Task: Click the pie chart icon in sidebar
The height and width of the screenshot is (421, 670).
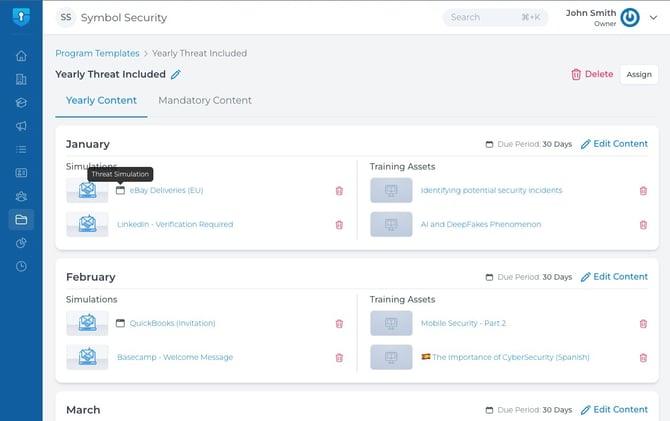Action: click(x=21, y=243)
